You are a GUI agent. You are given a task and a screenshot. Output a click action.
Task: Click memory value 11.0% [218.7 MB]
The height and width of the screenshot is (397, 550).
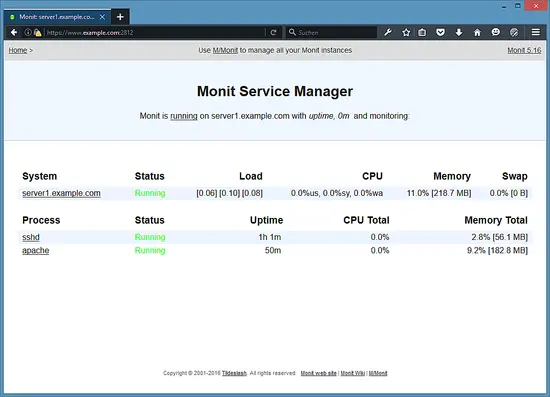[x=439, y=193]
